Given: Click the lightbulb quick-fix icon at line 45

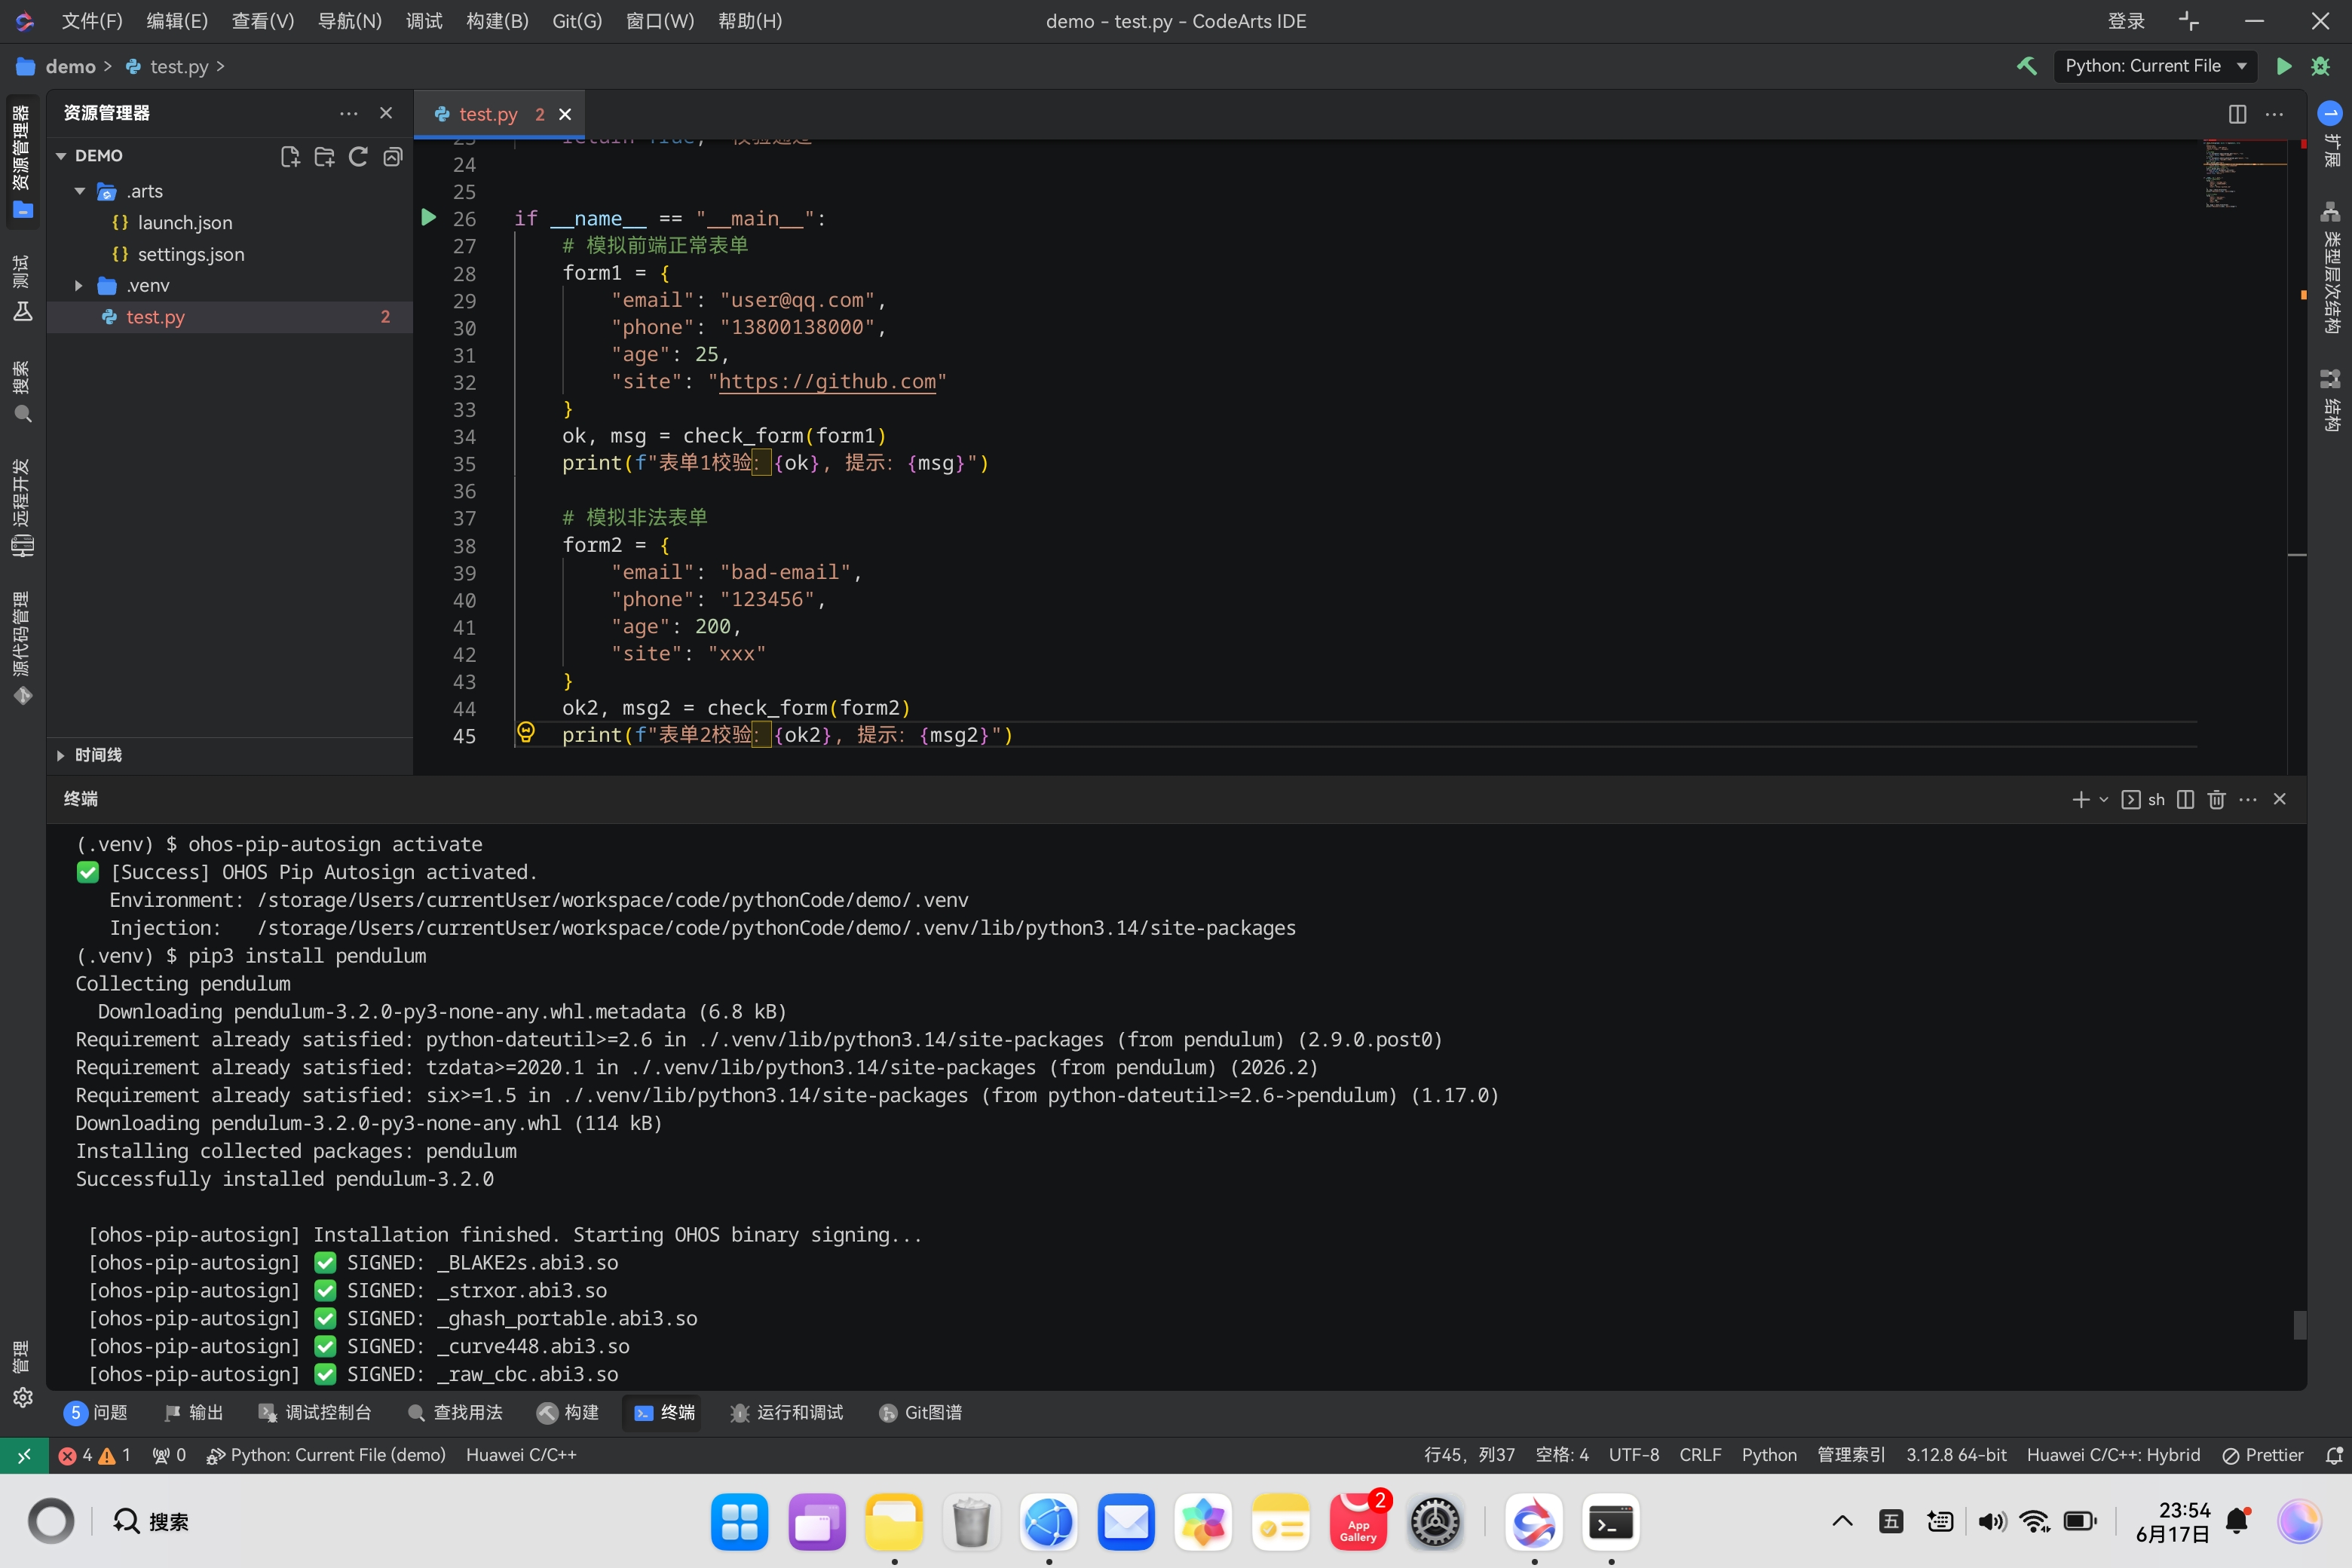Looking at the screenshot, I should 526,733.
